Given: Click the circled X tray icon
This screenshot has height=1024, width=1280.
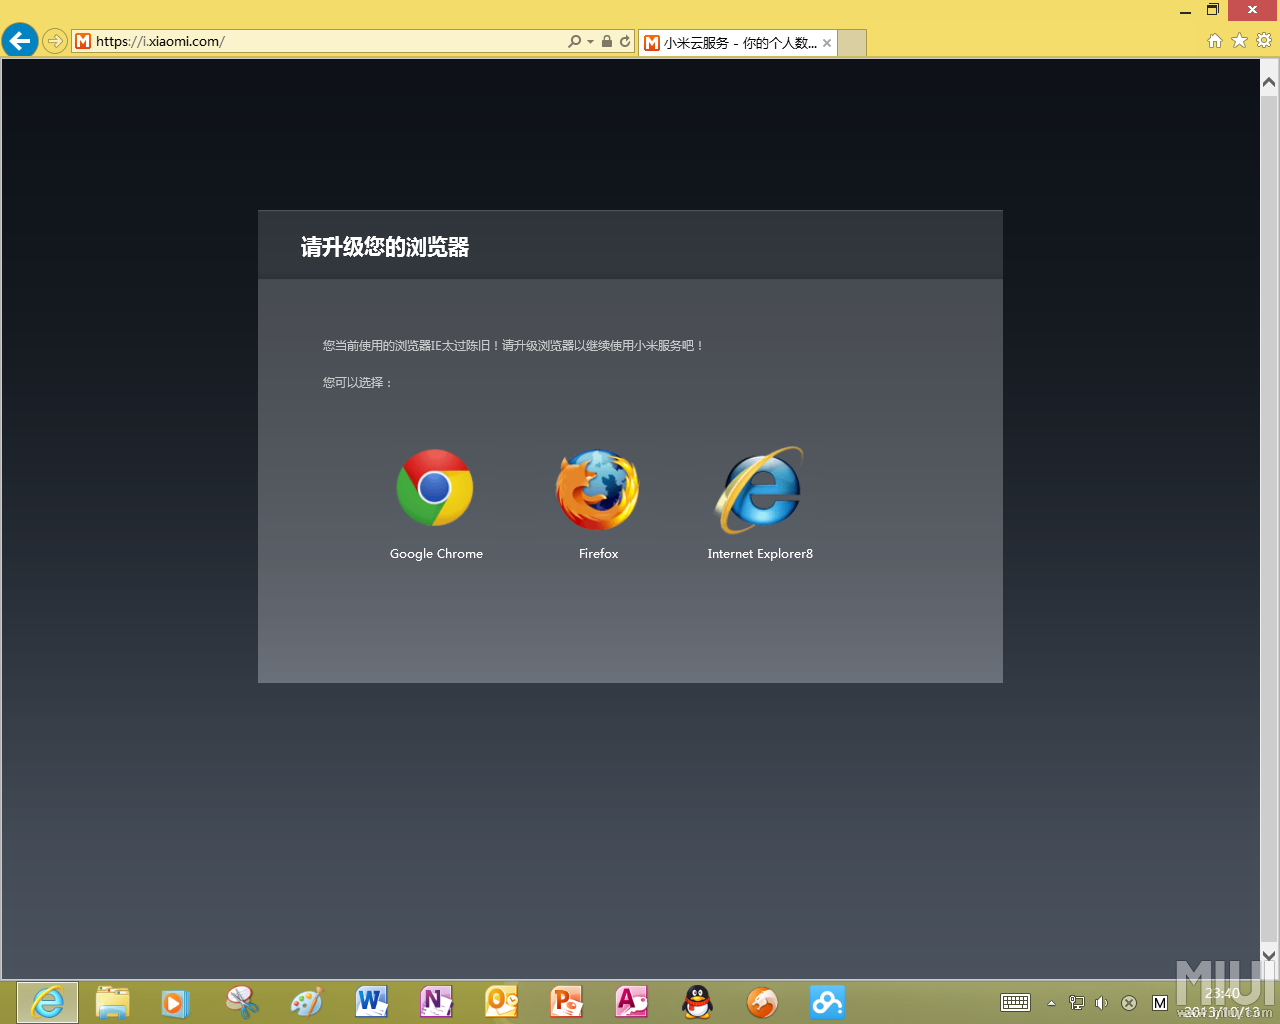Looking at the screenshot, I should [x=1129, y=1003].
